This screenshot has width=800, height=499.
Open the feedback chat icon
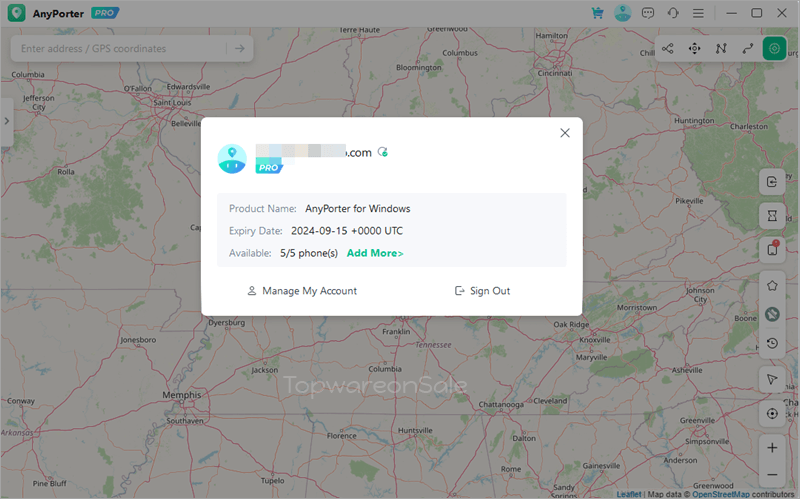tap(648, 13)
